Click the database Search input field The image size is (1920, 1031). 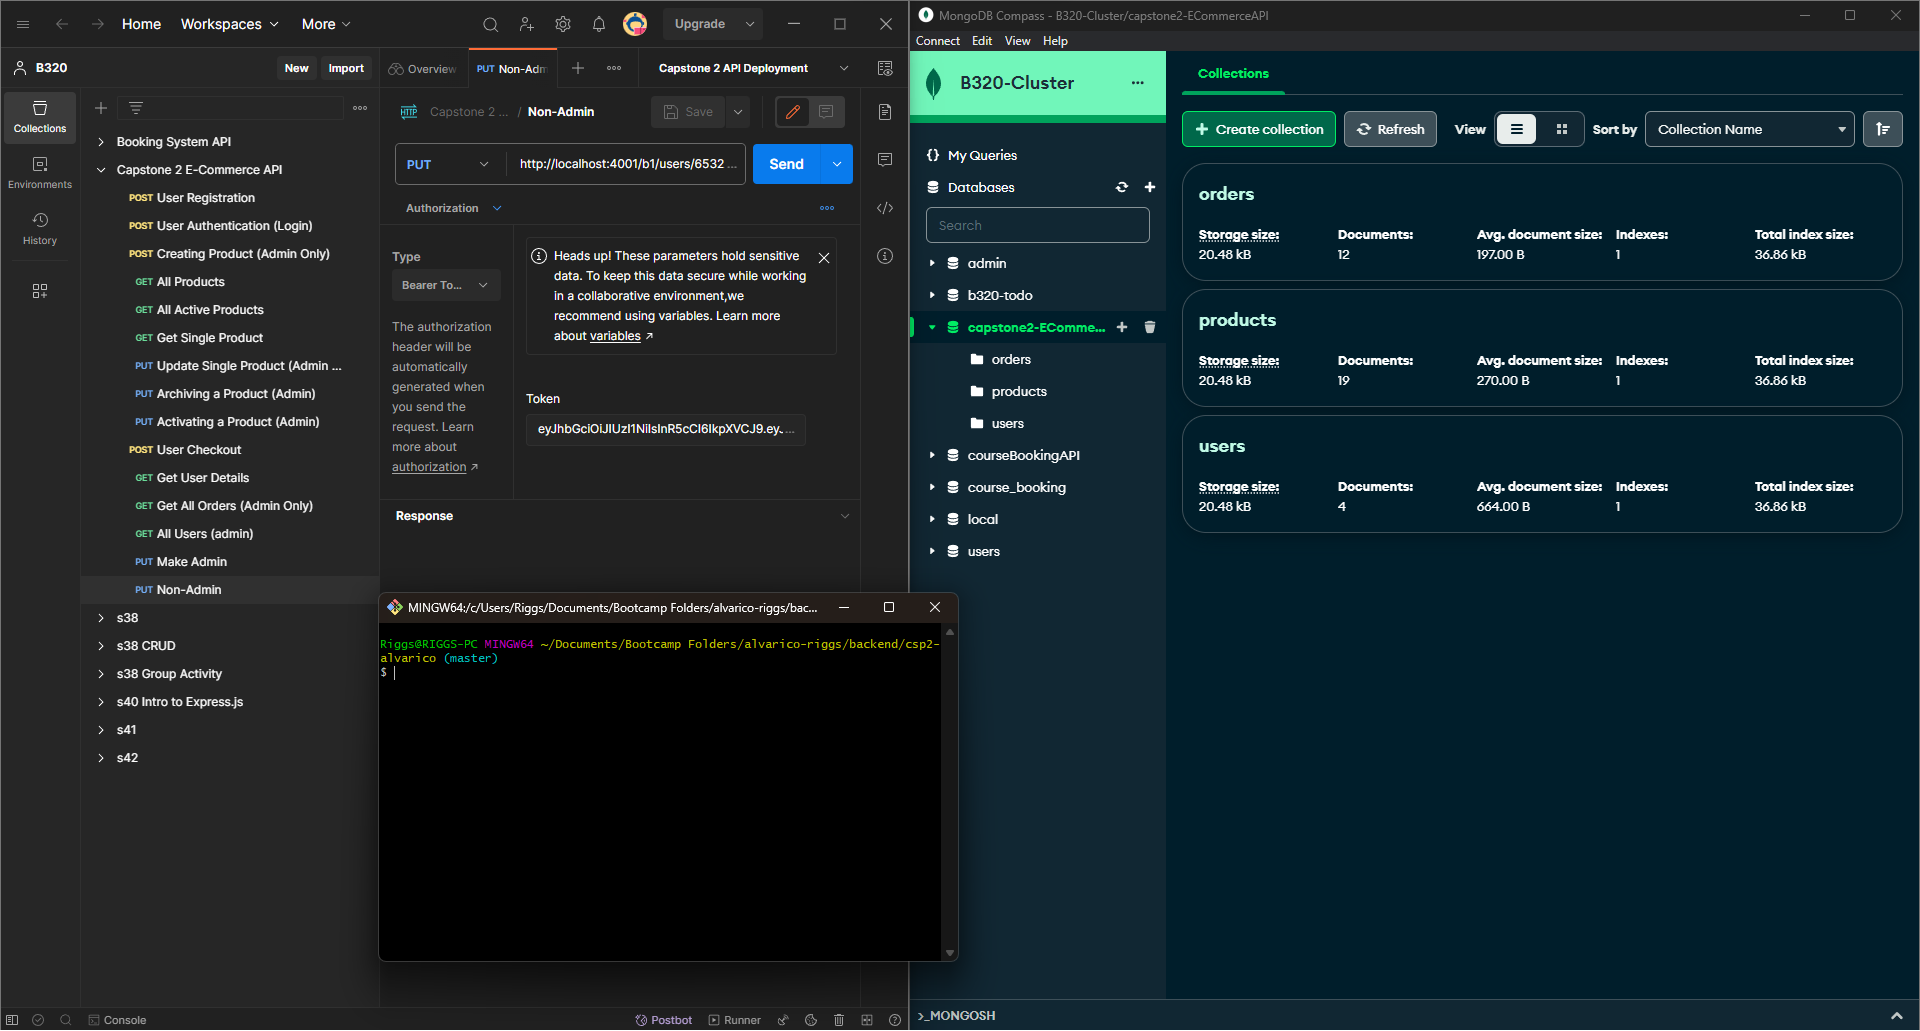tap(1037, 225)
